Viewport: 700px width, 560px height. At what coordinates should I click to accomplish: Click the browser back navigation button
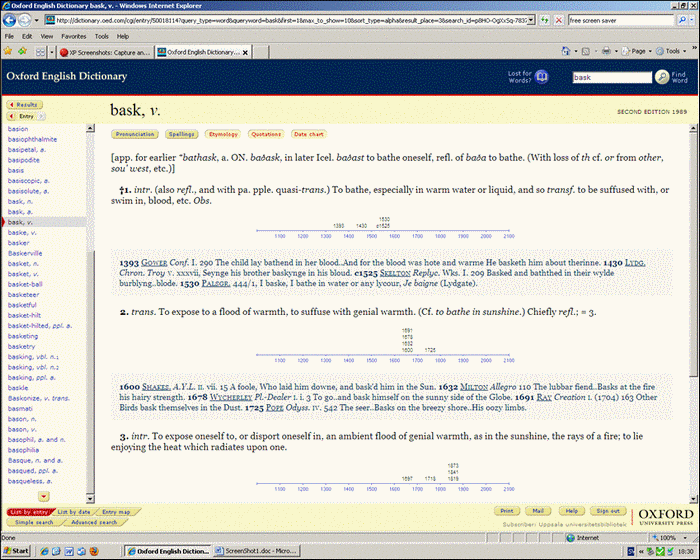tap(12, 20)
